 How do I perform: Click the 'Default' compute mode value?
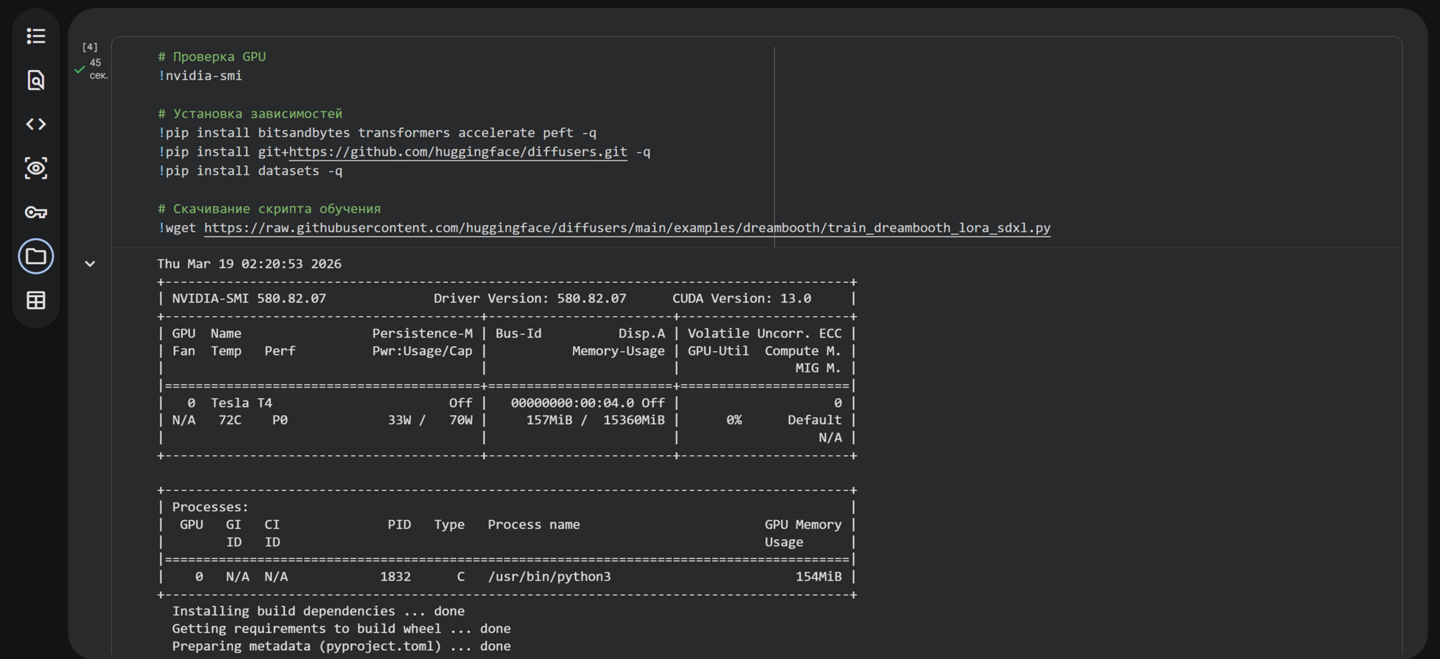pos(814,420)
